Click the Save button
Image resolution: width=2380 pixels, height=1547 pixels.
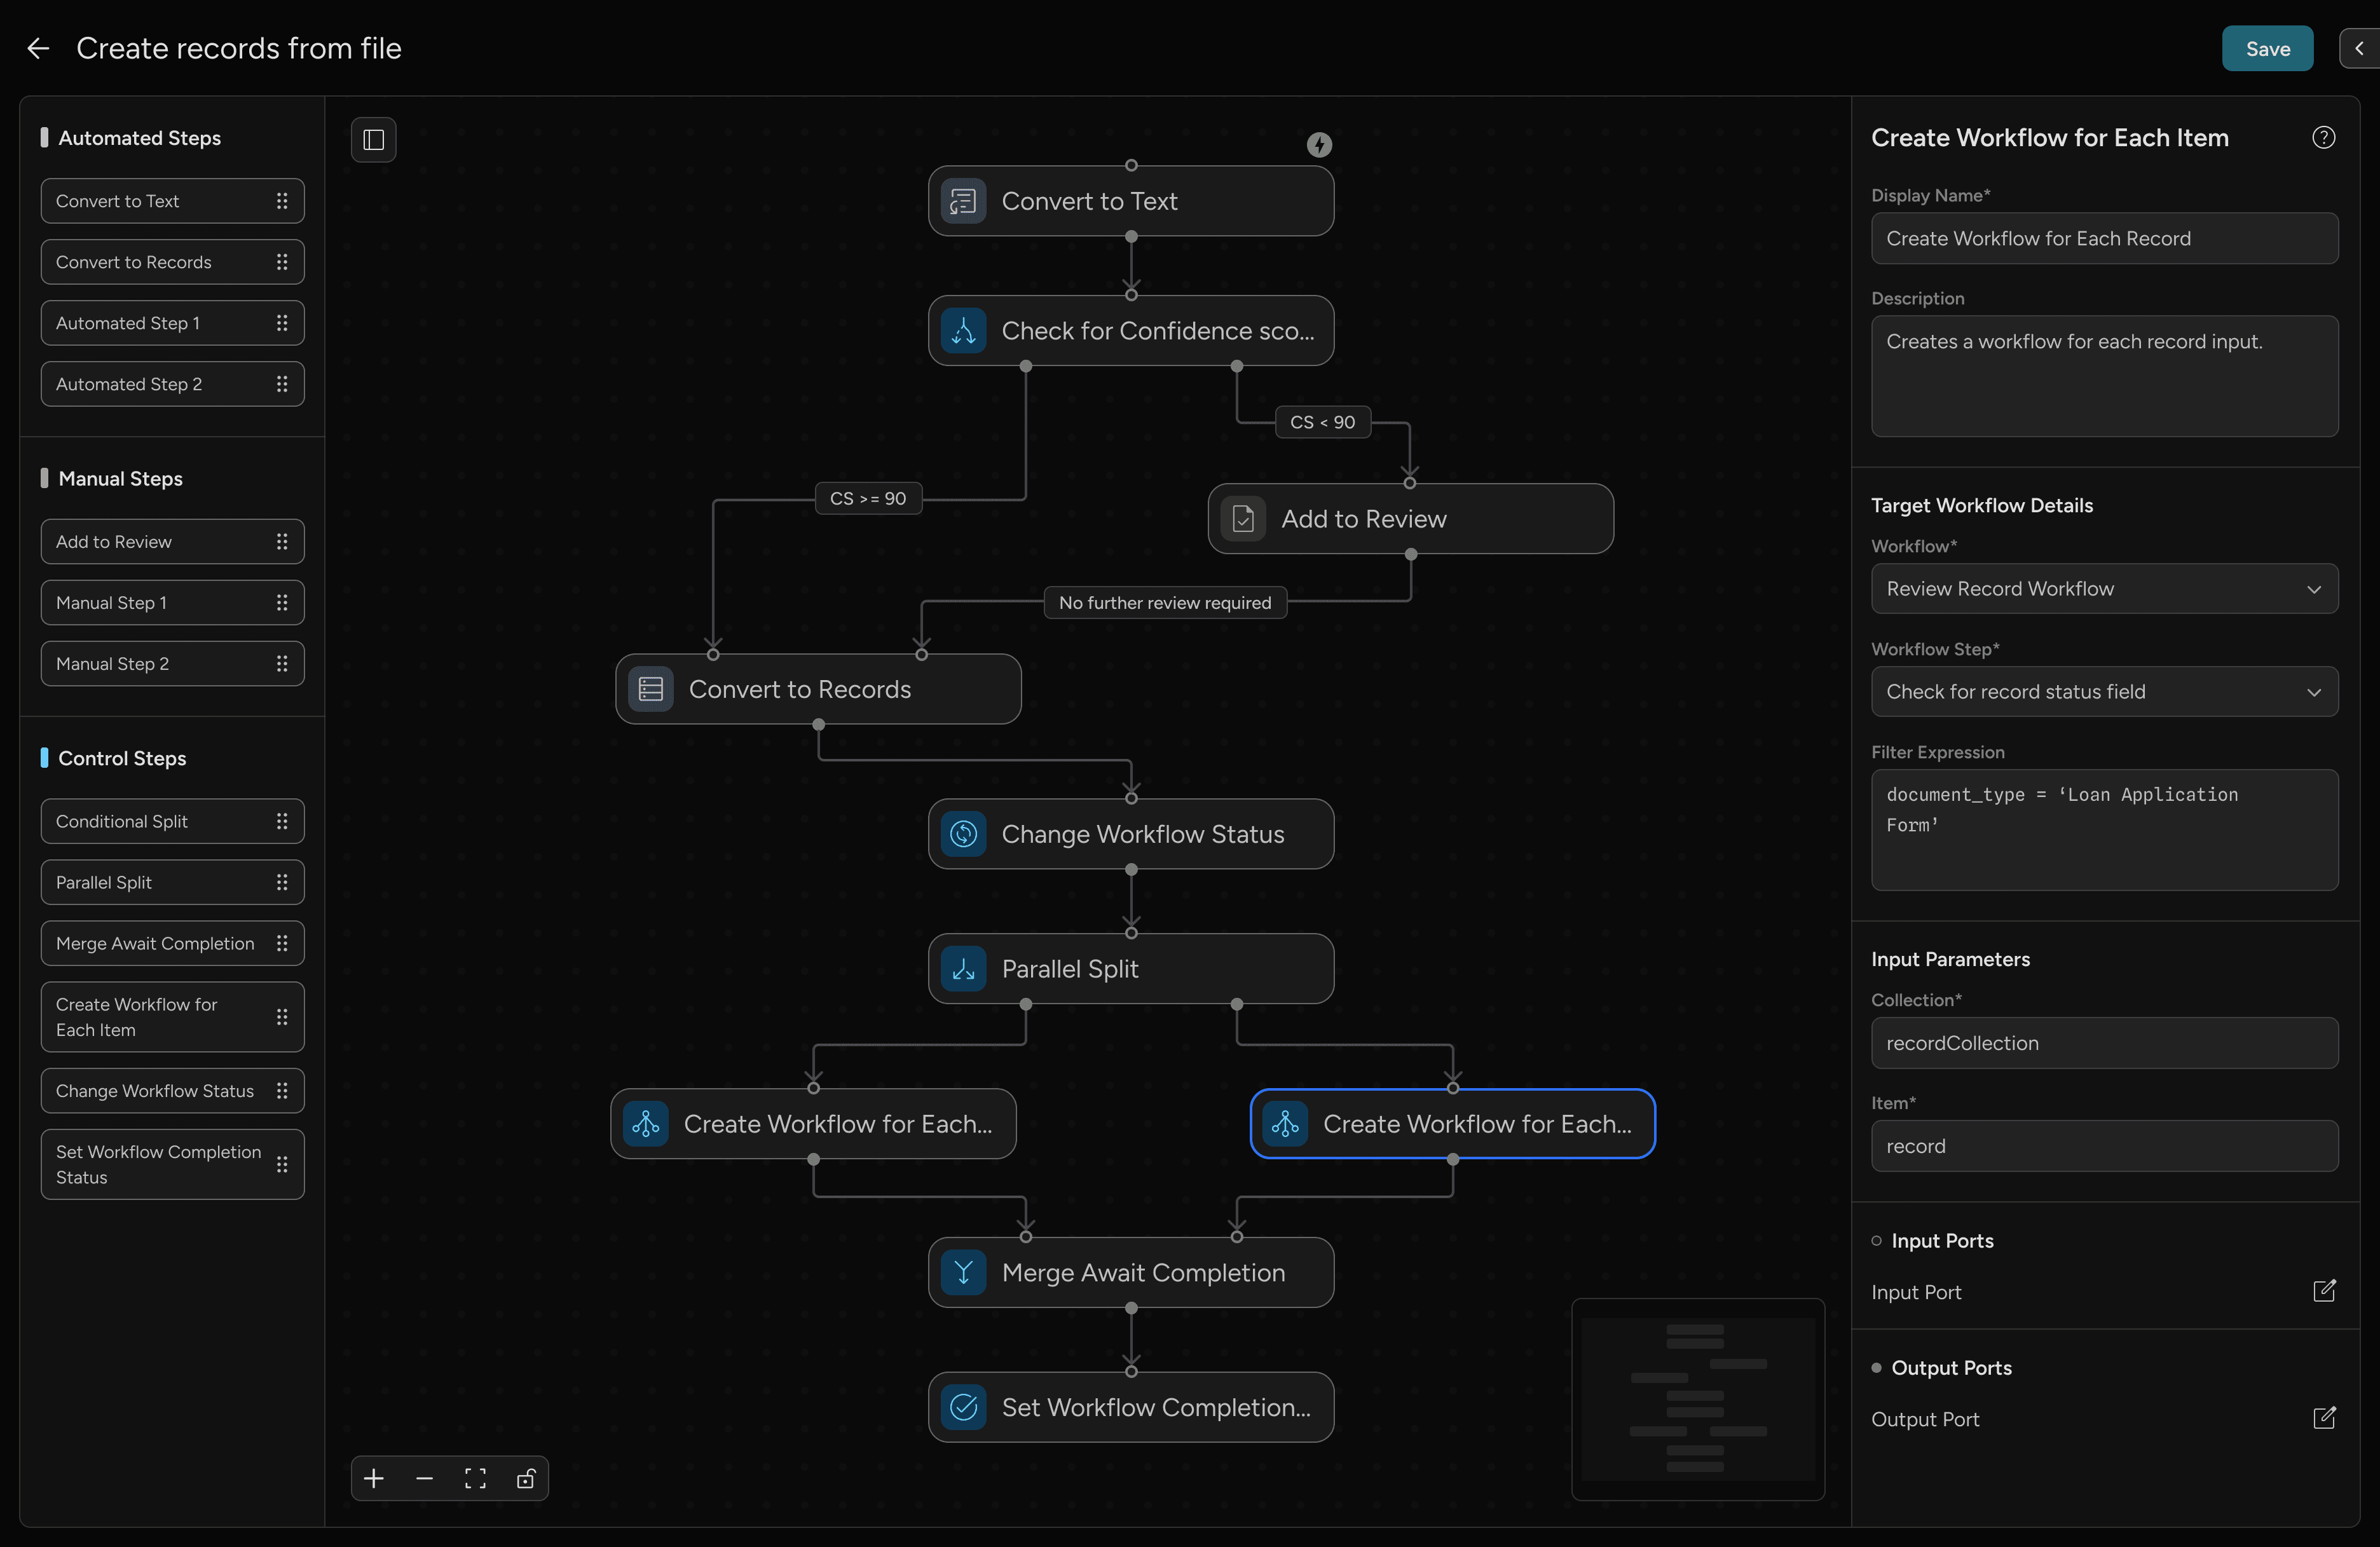[x=2267, y=48]
